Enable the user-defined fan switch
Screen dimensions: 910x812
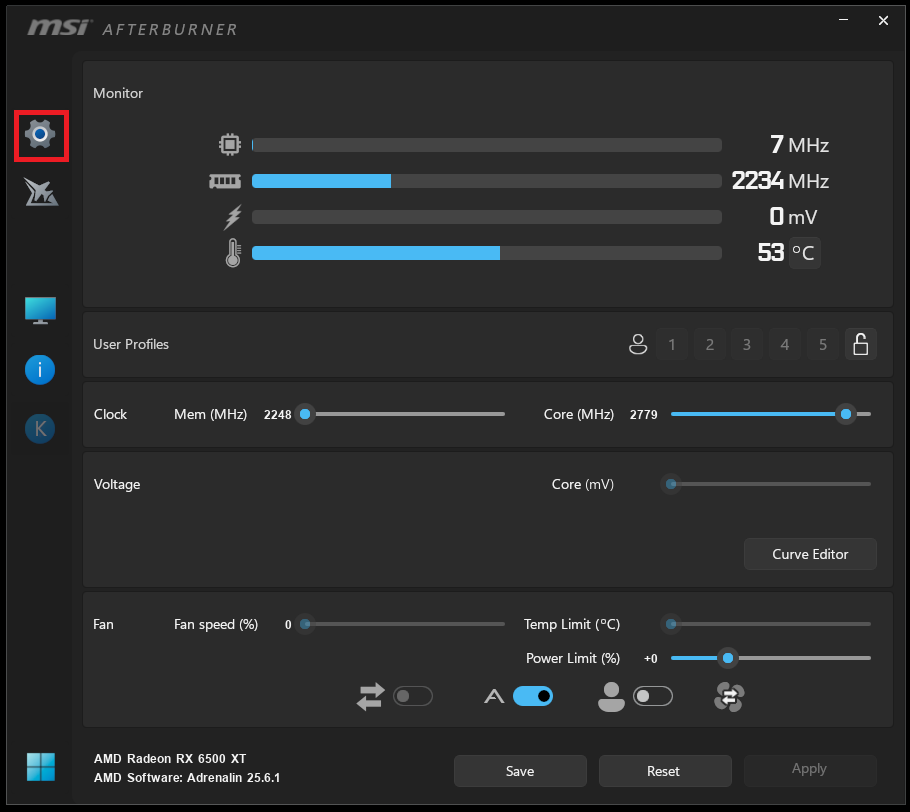click(653, 696)
